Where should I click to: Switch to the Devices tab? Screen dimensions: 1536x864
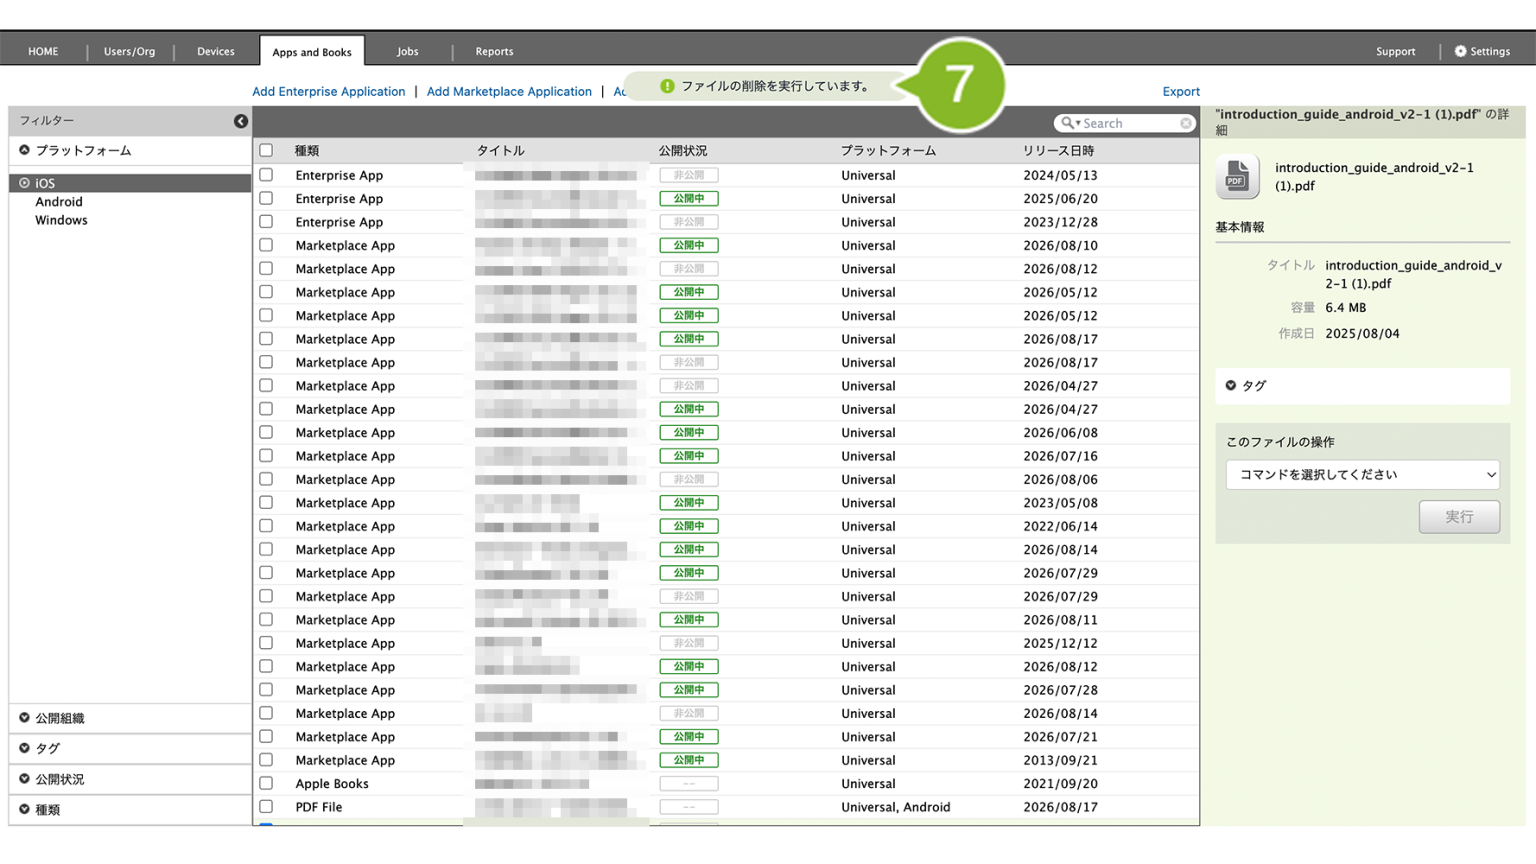(216, 51)
